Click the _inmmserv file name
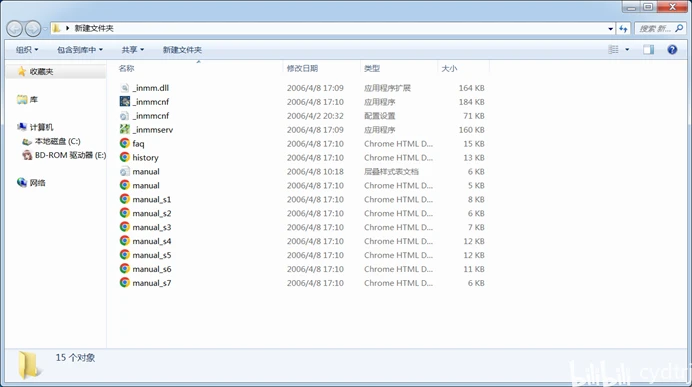This screenshot has height=387, width=692. coord(153,129)
